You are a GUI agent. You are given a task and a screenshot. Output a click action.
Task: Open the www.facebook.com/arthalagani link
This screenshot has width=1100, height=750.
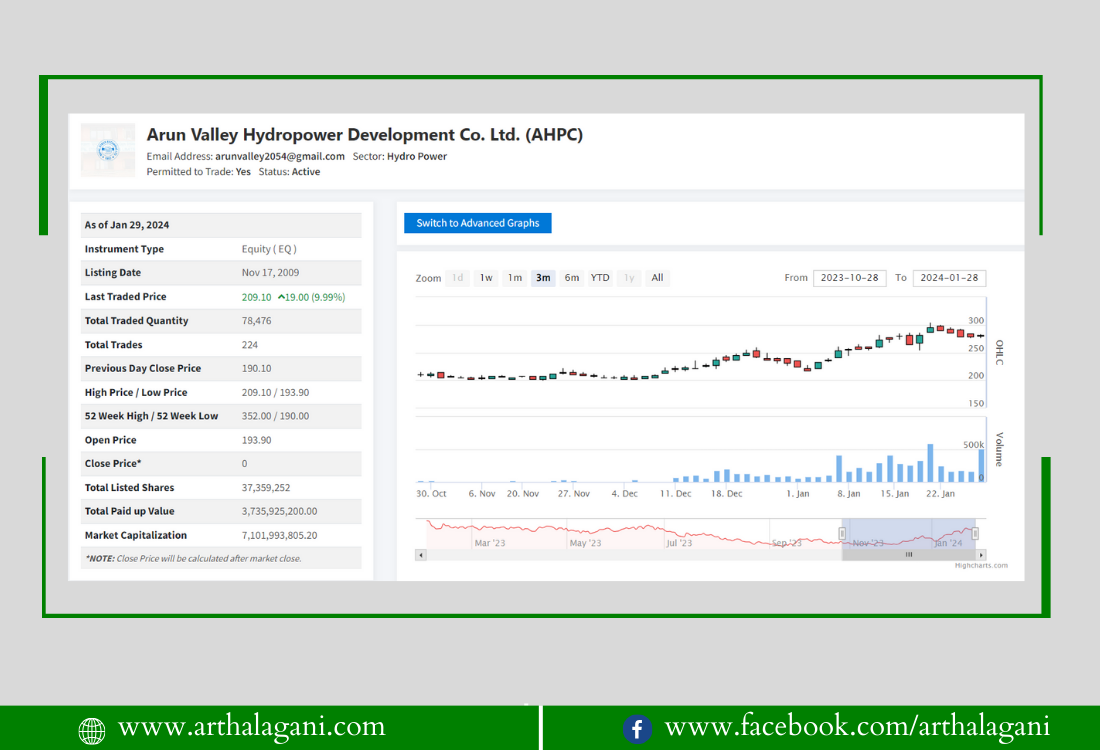pyautogui.click(x=857, y=727)
